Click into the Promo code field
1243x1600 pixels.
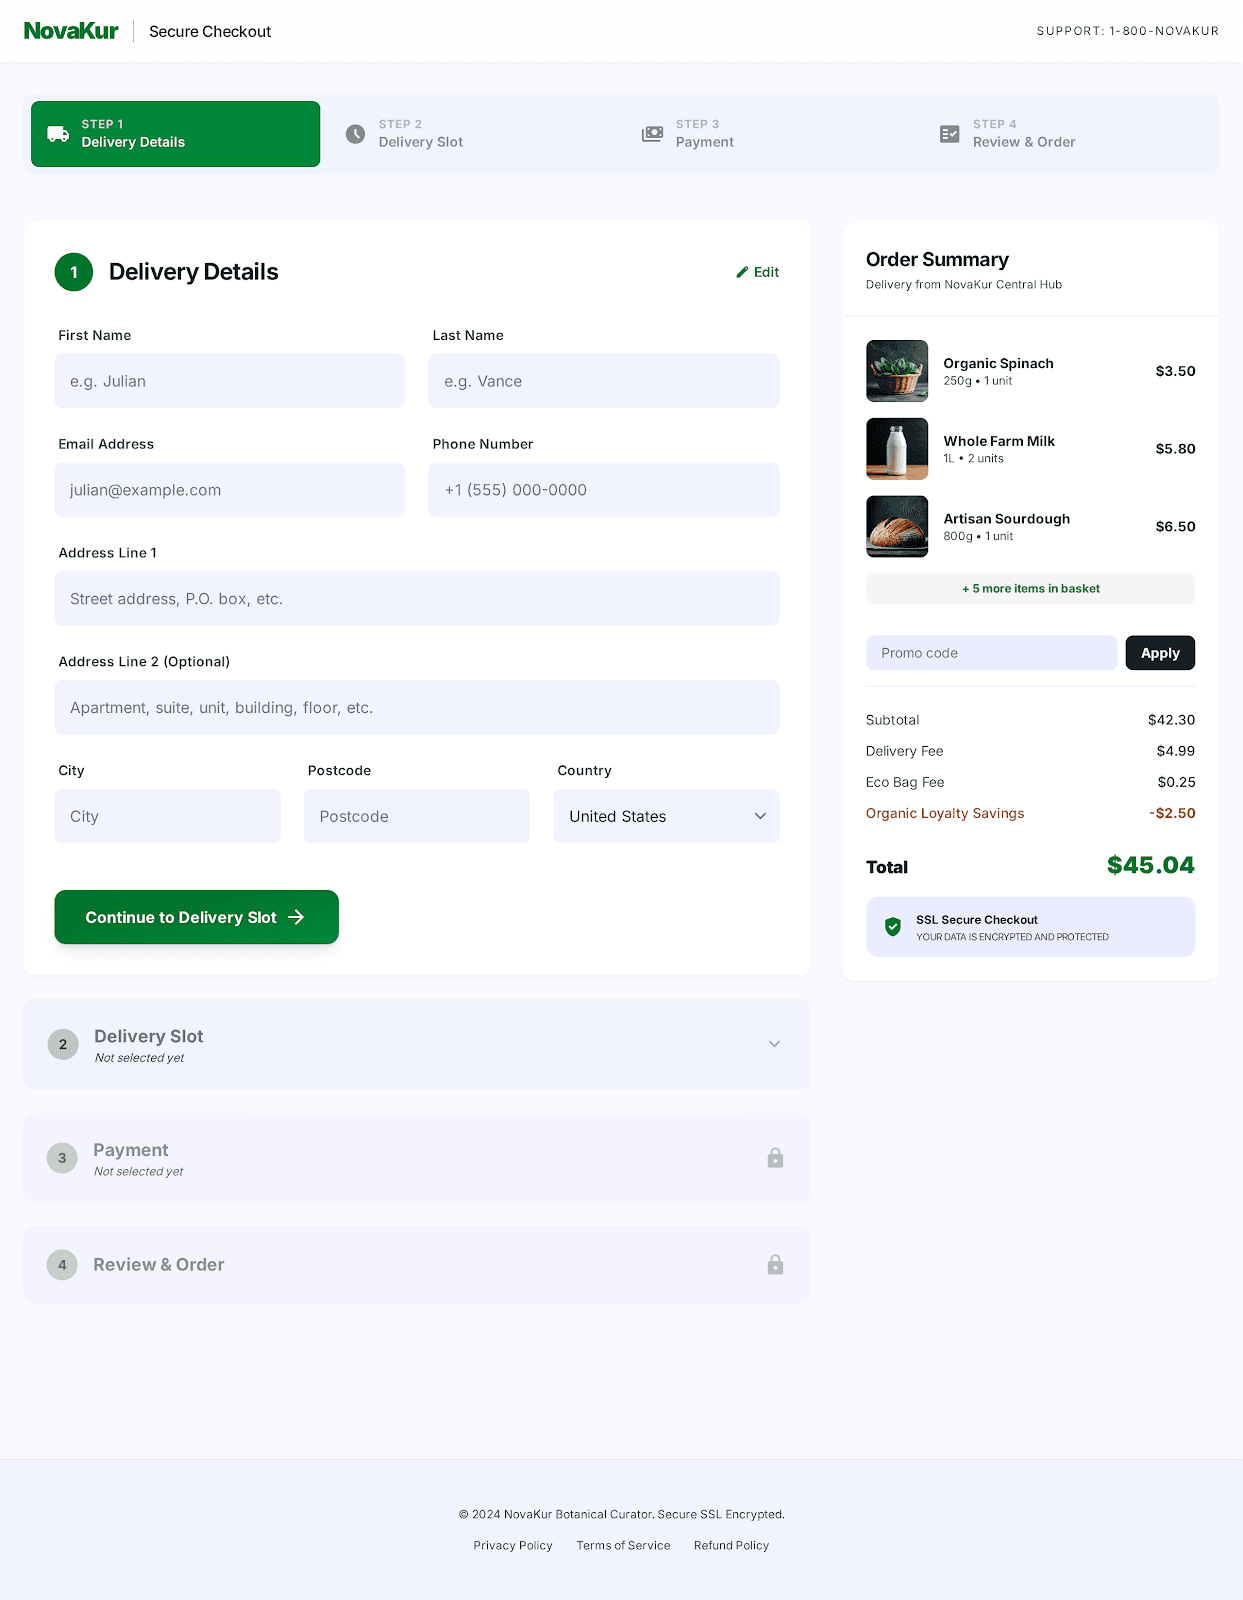click(990, 653)
